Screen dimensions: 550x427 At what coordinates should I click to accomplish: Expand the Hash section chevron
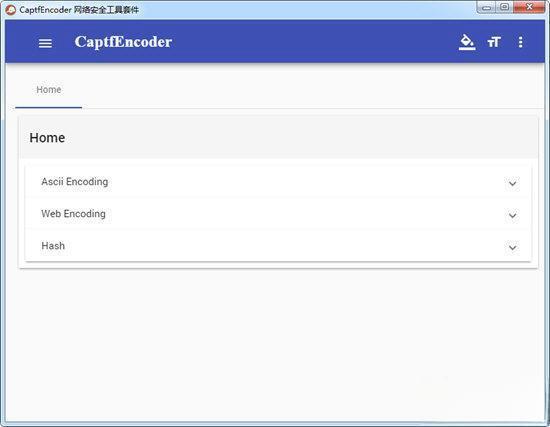(512, 248)
